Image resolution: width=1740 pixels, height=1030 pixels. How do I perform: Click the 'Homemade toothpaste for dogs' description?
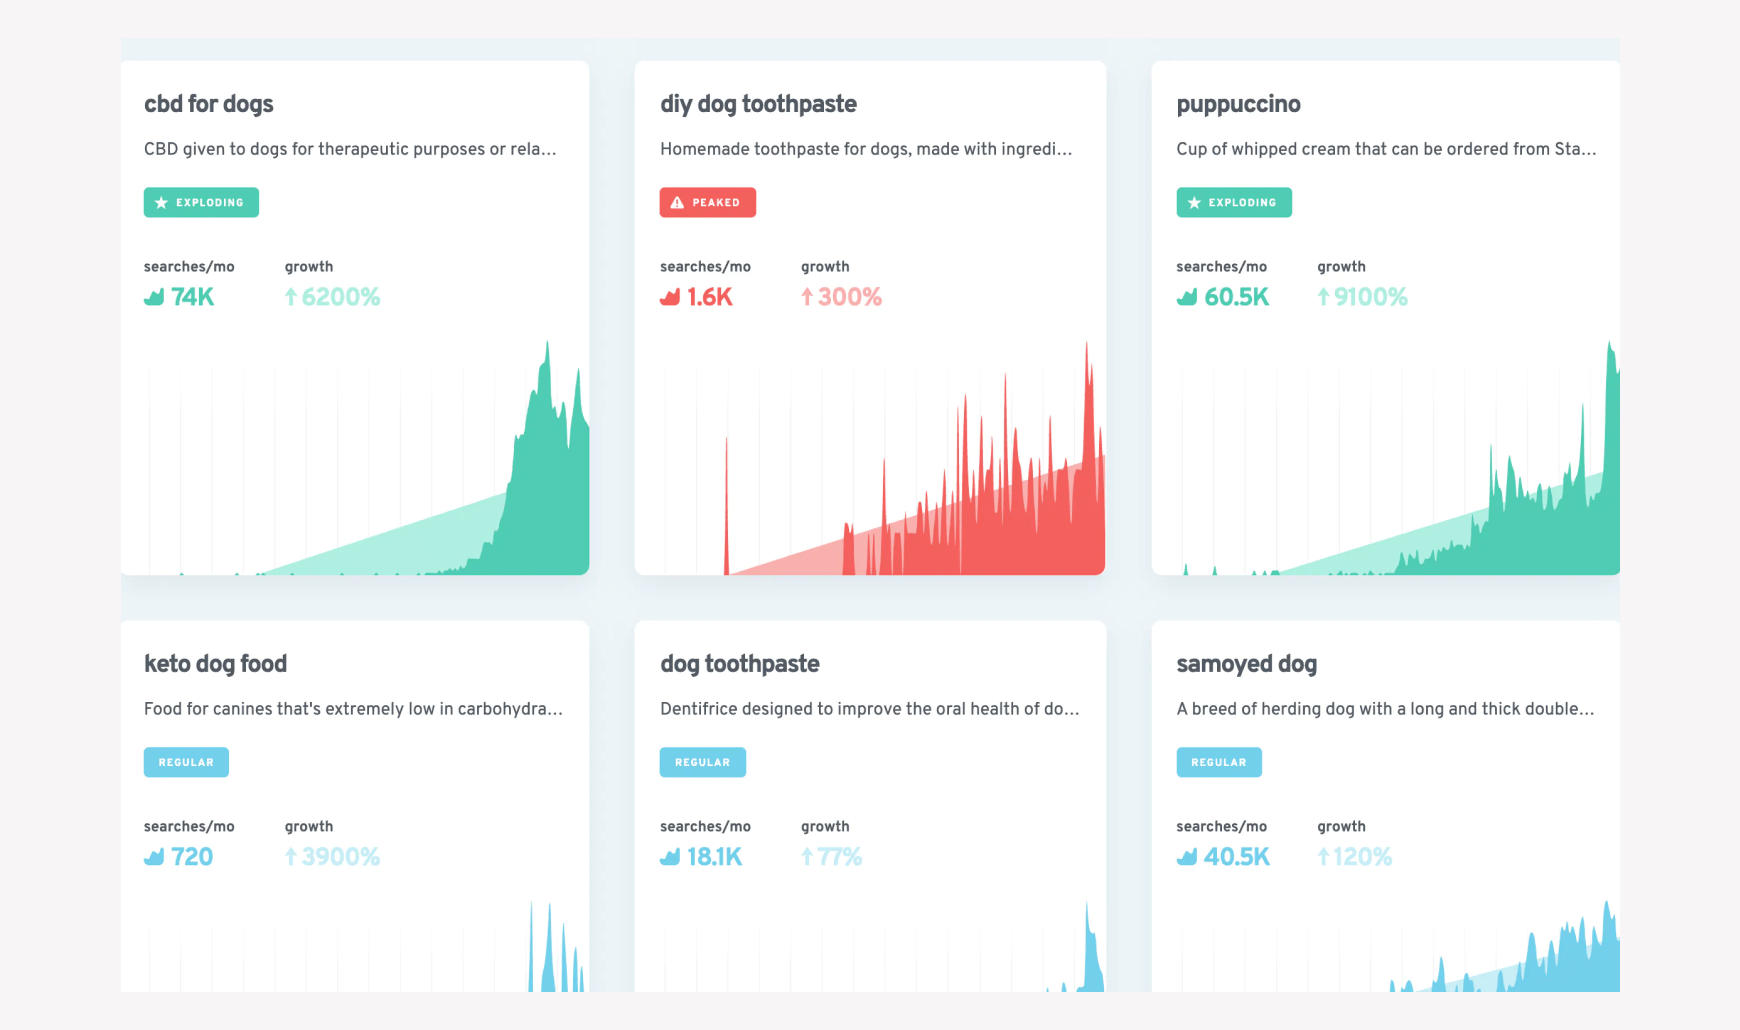[866, 149]
